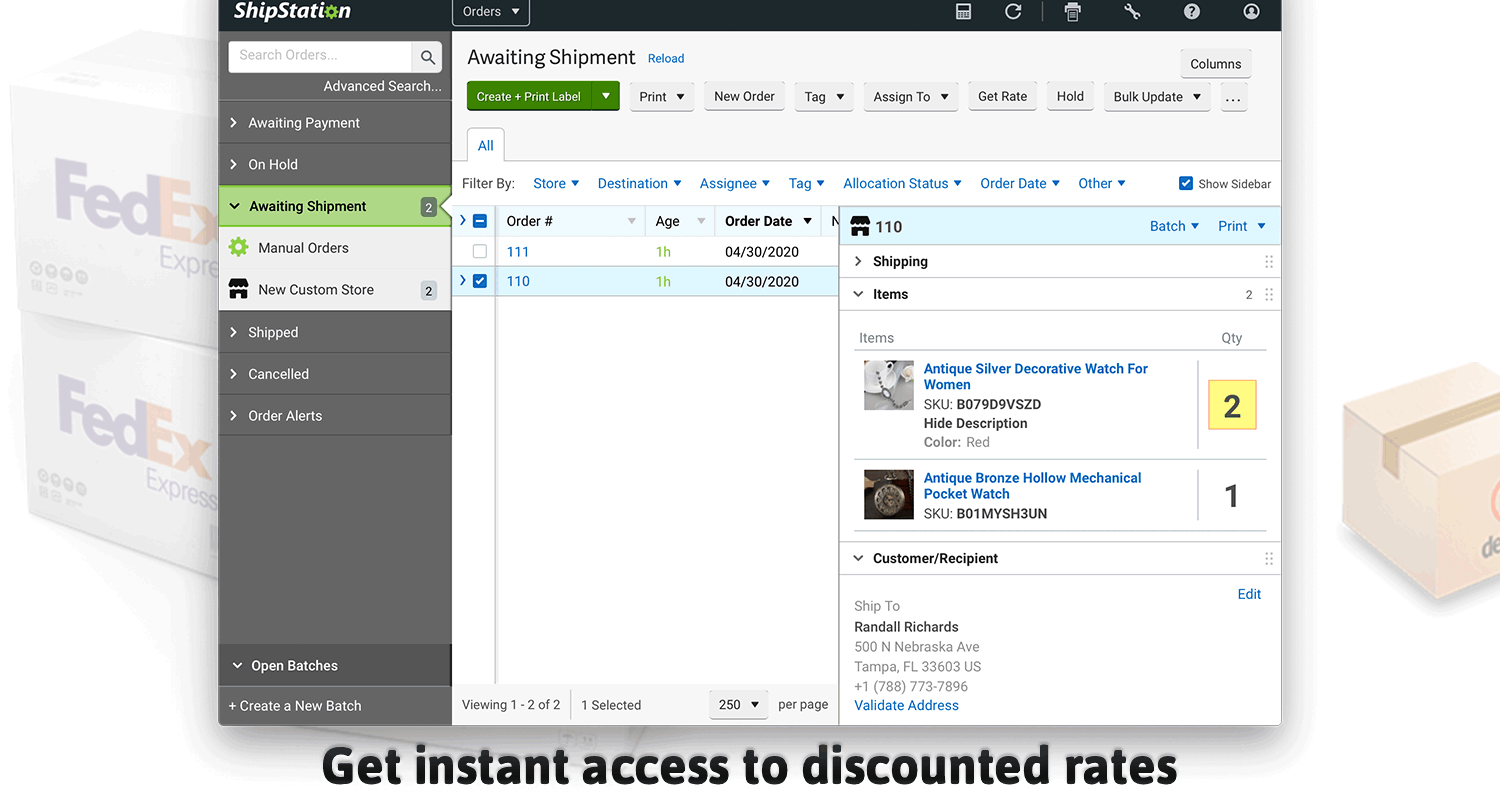Open the Order Date filter dropdown
Screen dimensions: 1500x800
1020,183
